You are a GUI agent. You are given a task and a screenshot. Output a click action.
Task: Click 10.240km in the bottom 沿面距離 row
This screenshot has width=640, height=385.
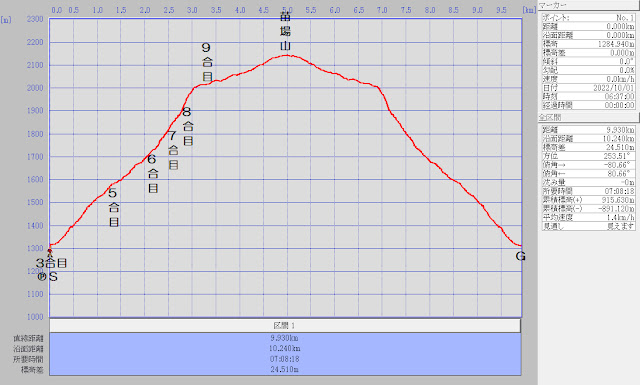click(284, 349)
